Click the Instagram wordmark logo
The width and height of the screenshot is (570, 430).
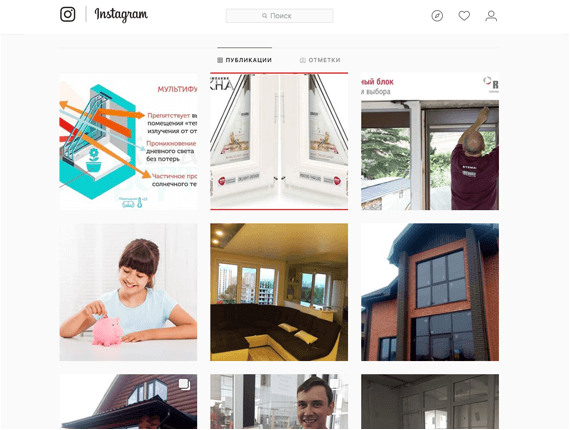point(121,15)
